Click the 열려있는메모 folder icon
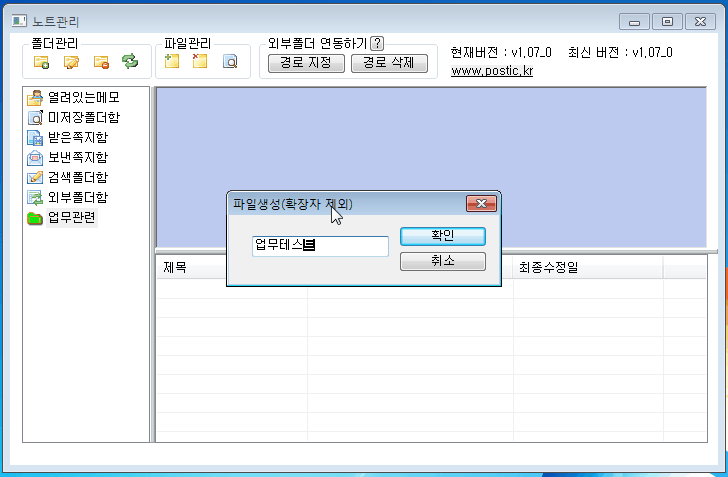This screenshot has height=477, width=728. 35,98
